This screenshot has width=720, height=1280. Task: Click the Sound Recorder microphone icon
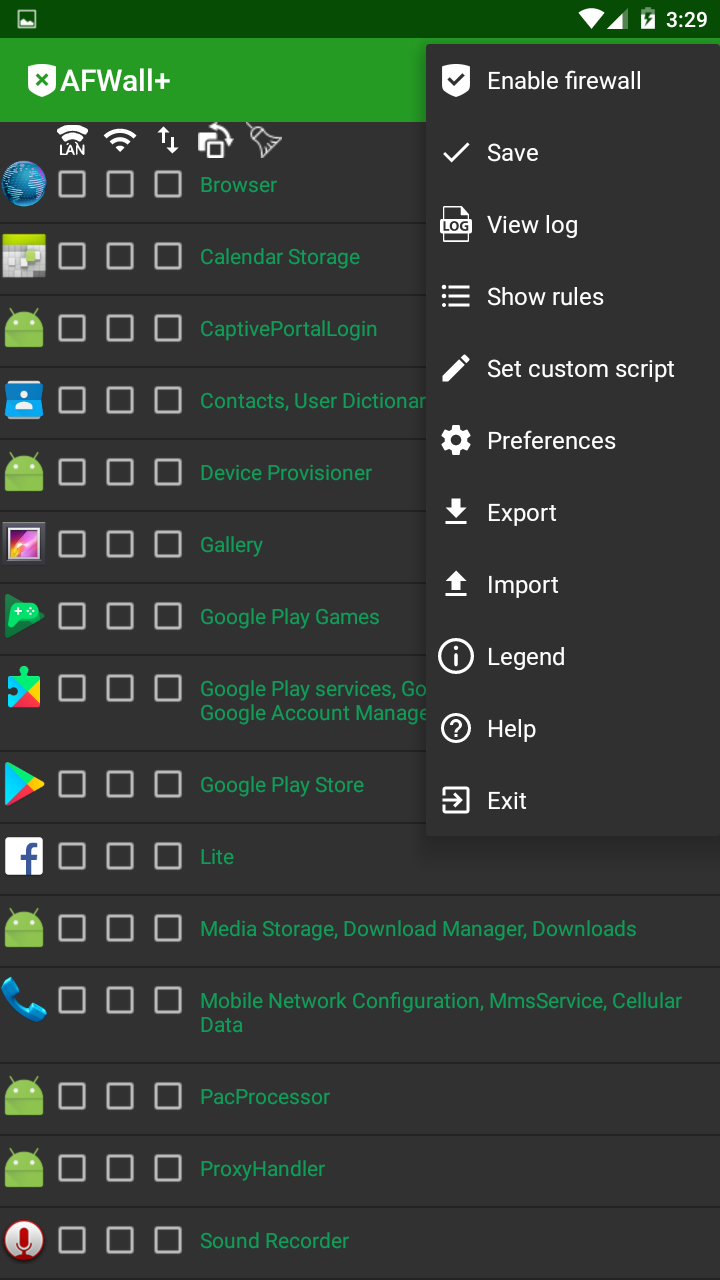pyautogui.click(x=24, y=1240)
